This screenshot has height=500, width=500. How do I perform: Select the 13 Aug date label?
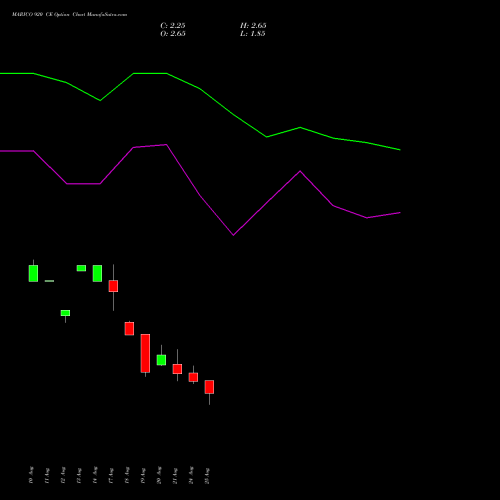coord(79,475)
